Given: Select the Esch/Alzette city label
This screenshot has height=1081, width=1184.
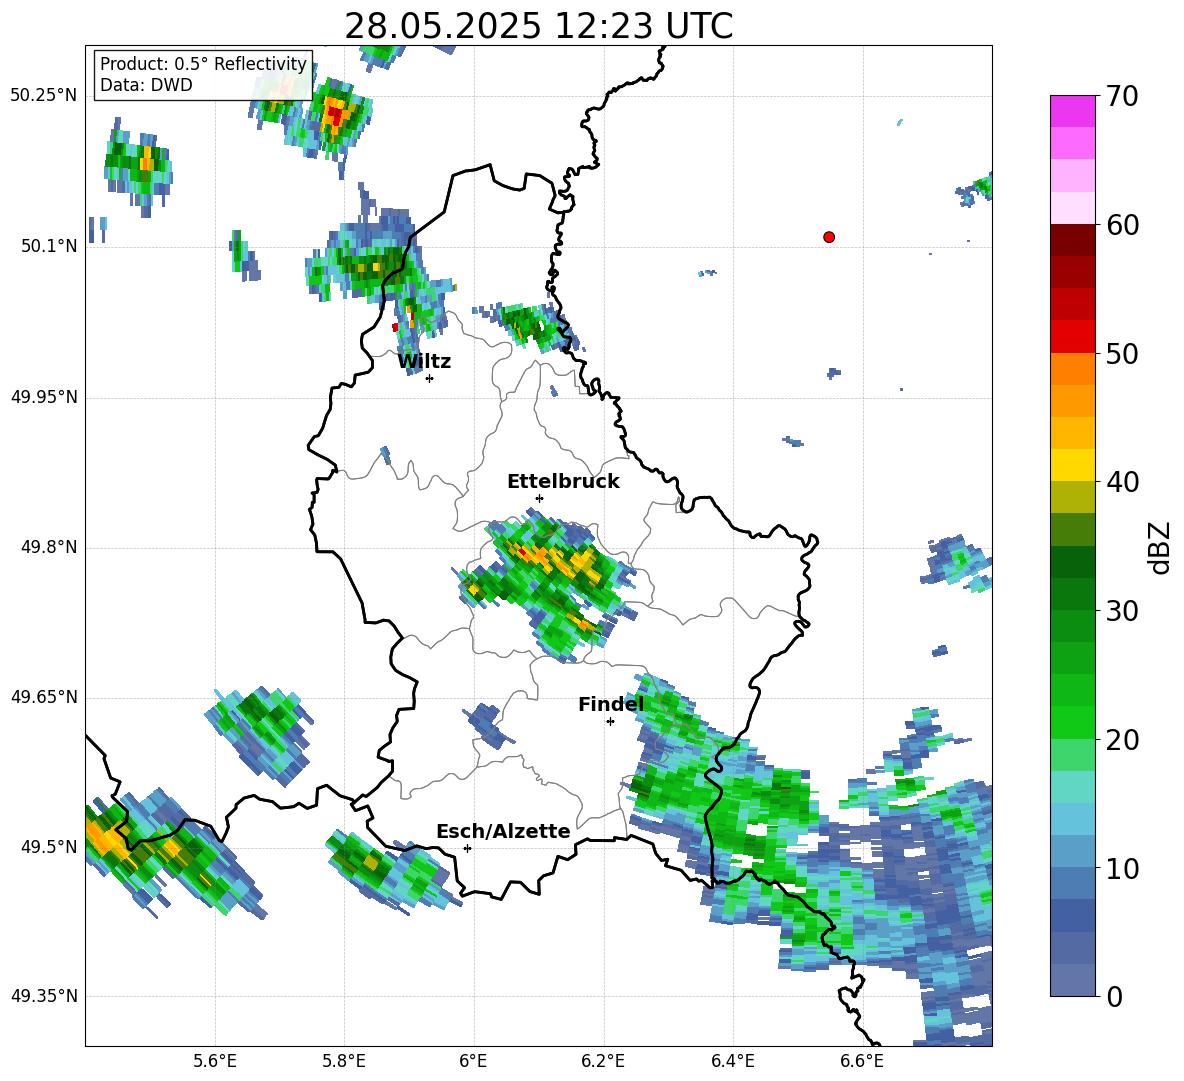Looking at the screenshot, I should [x=503, y=831].
